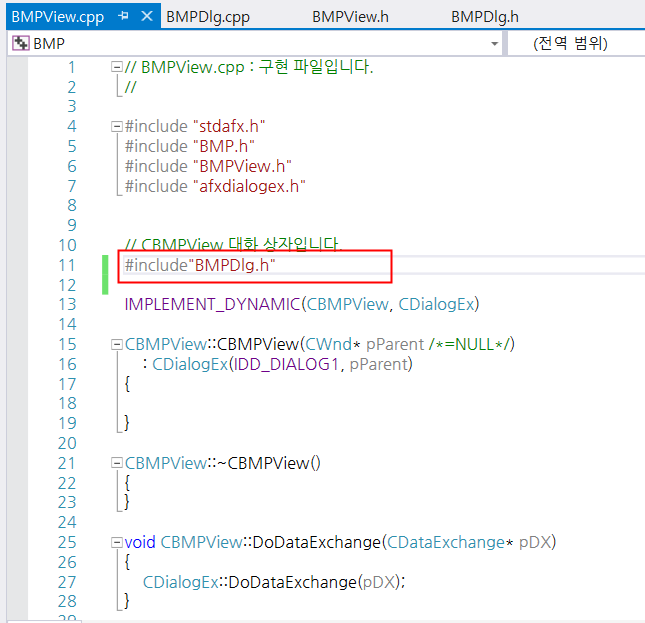Viewport: 645px width, 623px height.
Task: Collapse the ~CBMPView destructor at line 21
Action: 117,463
